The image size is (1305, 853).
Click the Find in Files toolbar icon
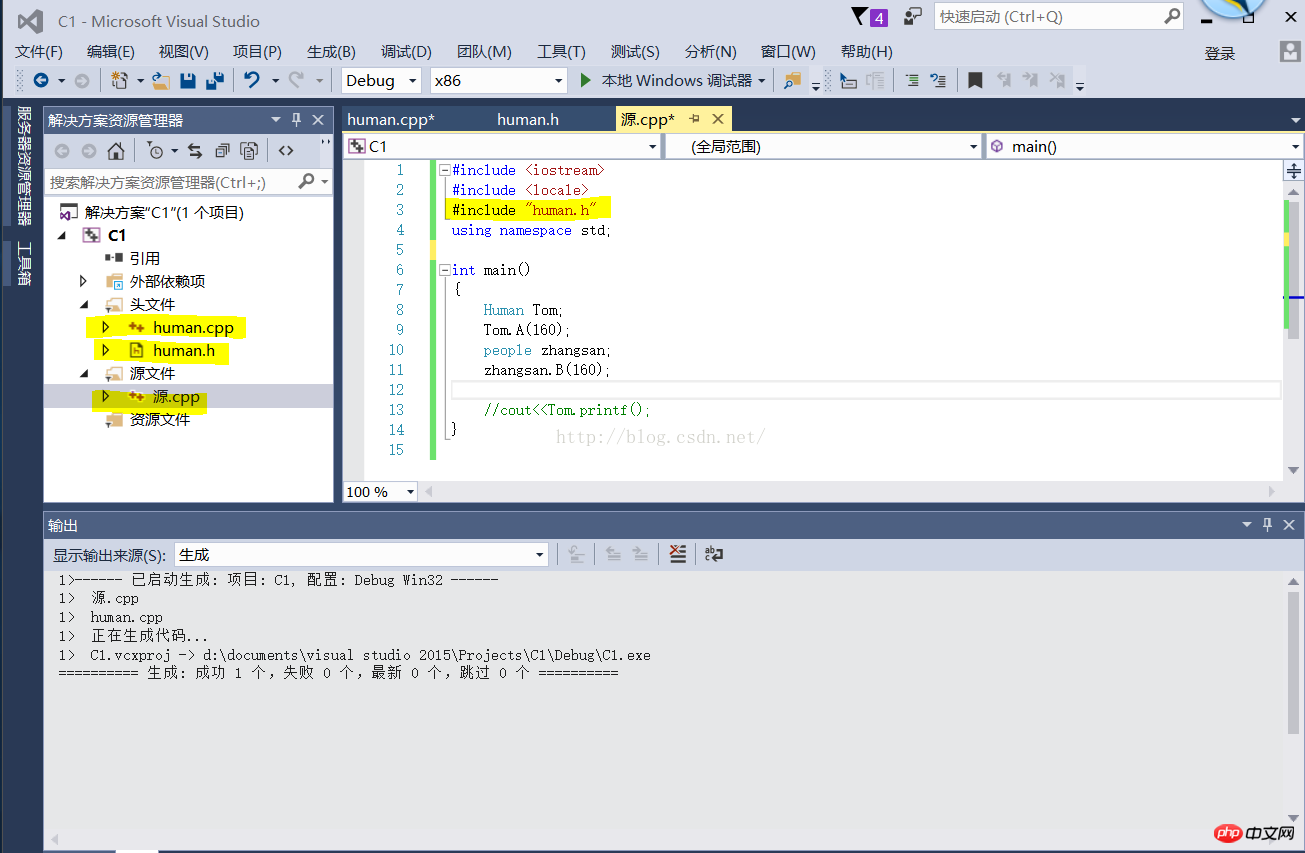tap(793, 80)
